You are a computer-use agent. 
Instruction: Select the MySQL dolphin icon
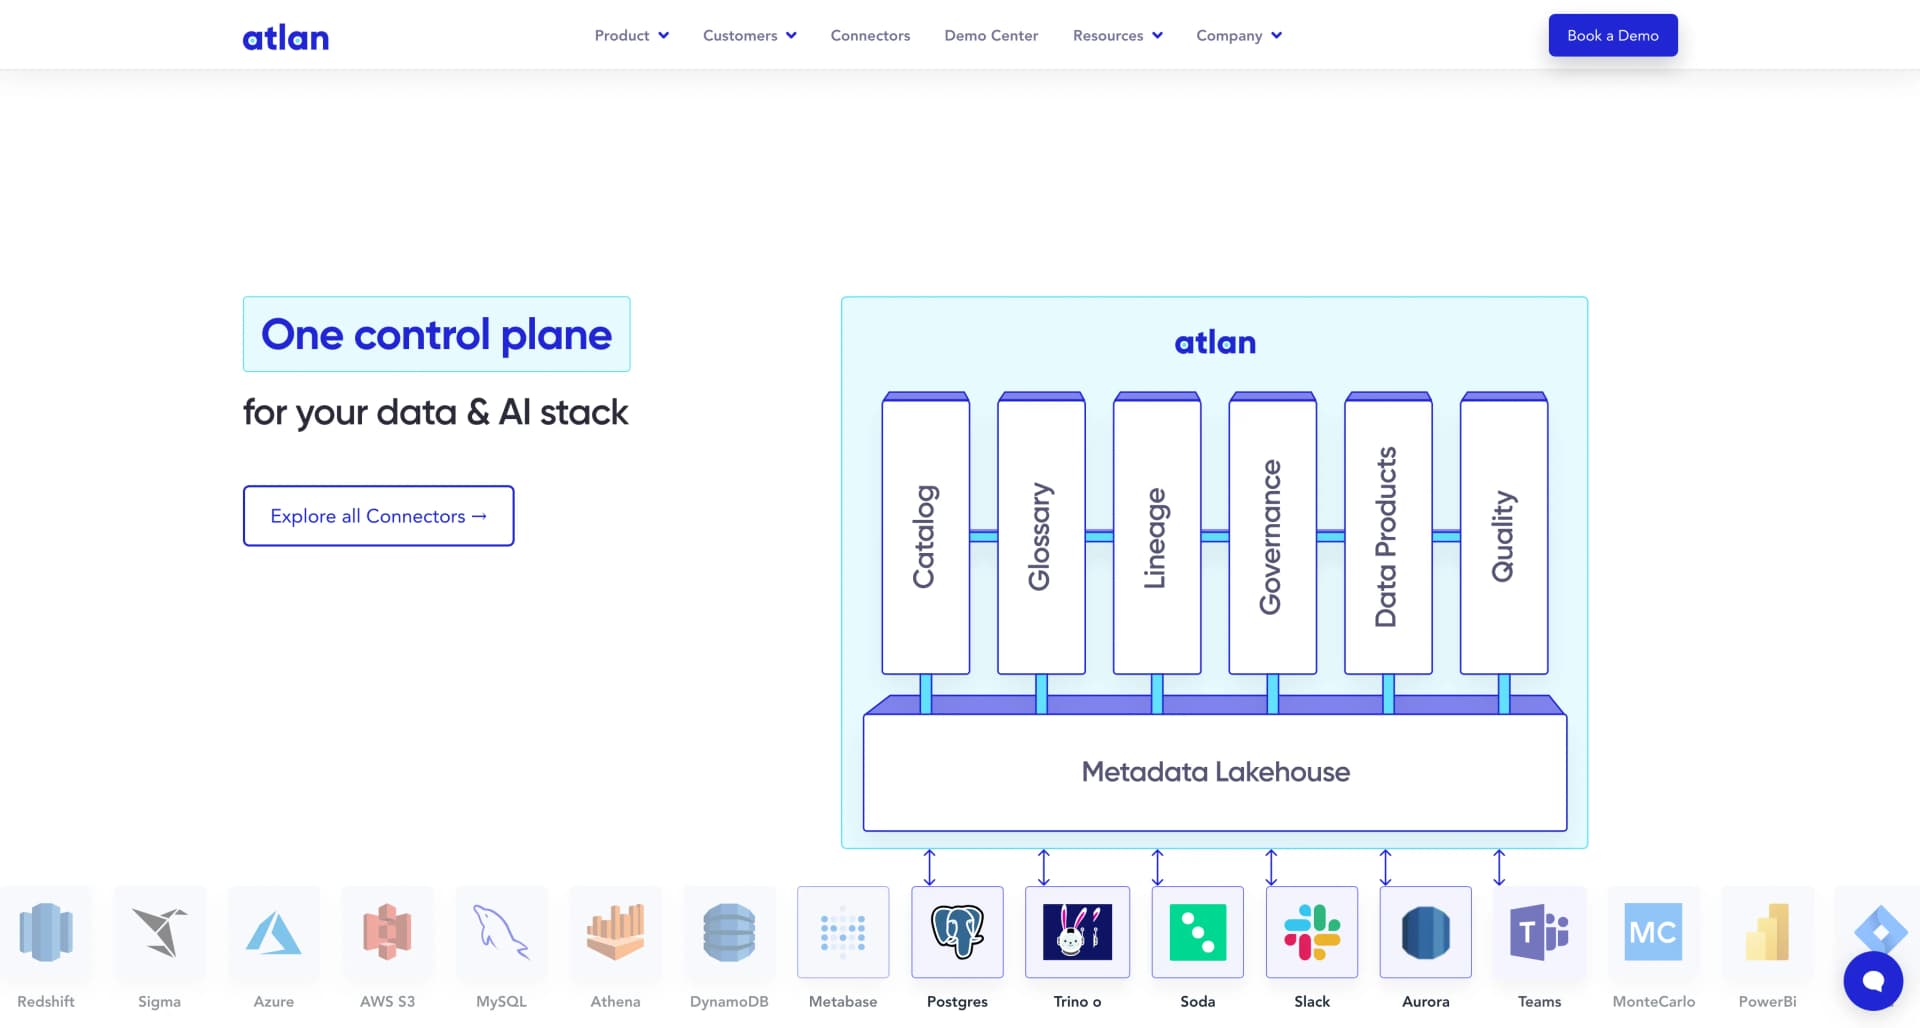pyautogui.click(x=501, y=932)
